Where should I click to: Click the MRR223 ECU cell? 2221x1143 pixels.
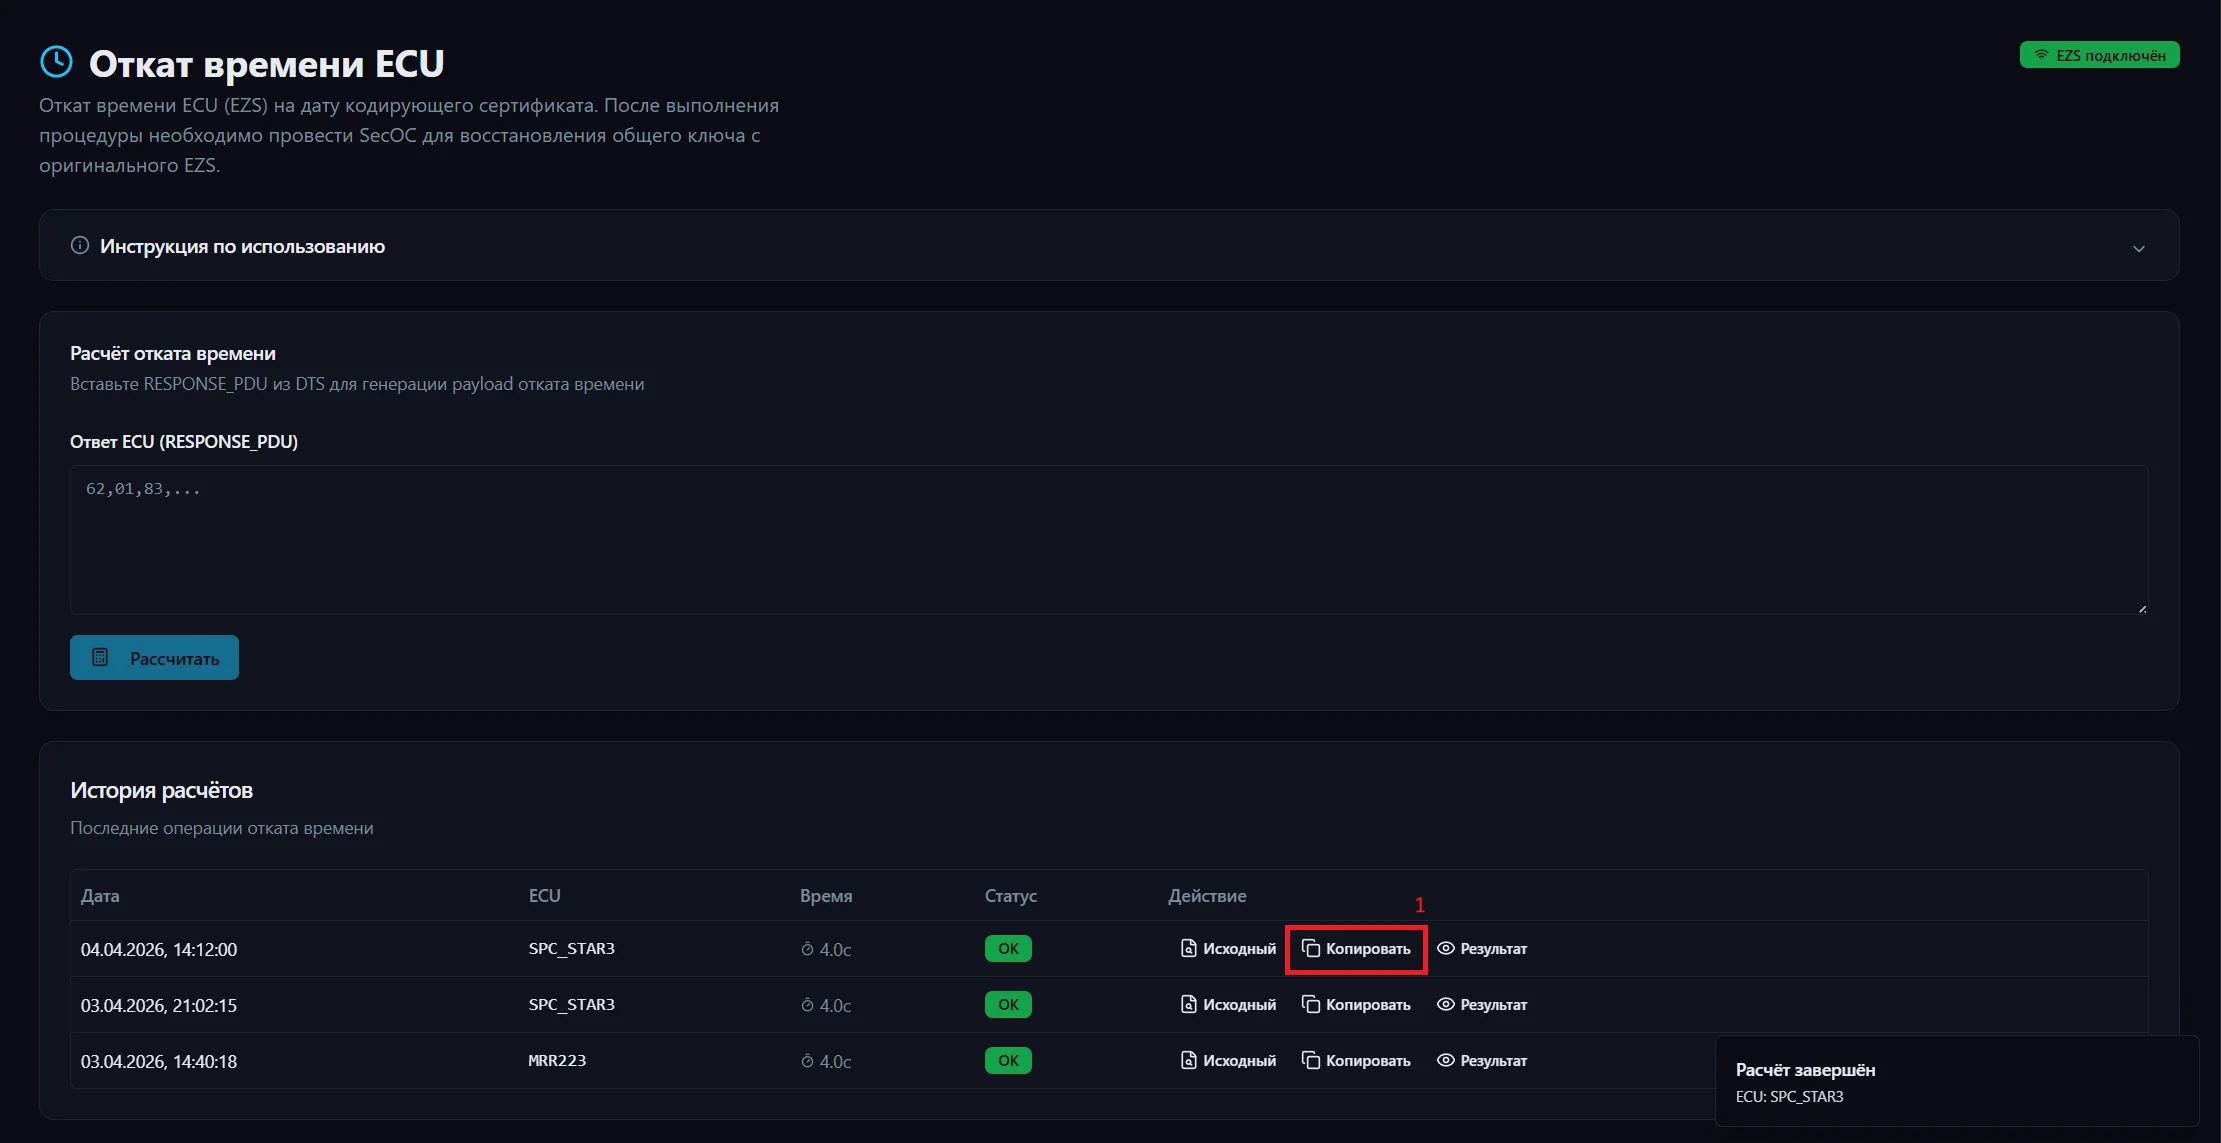pos(557,1061)
